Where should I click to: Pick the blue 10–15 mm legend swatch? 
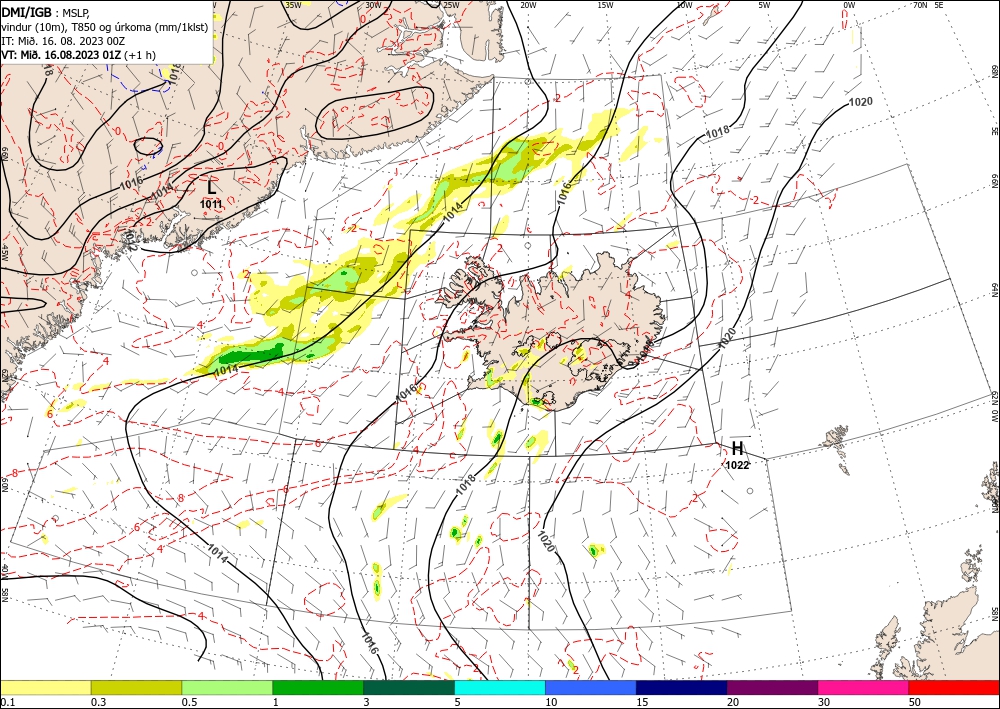click(591, 687)
